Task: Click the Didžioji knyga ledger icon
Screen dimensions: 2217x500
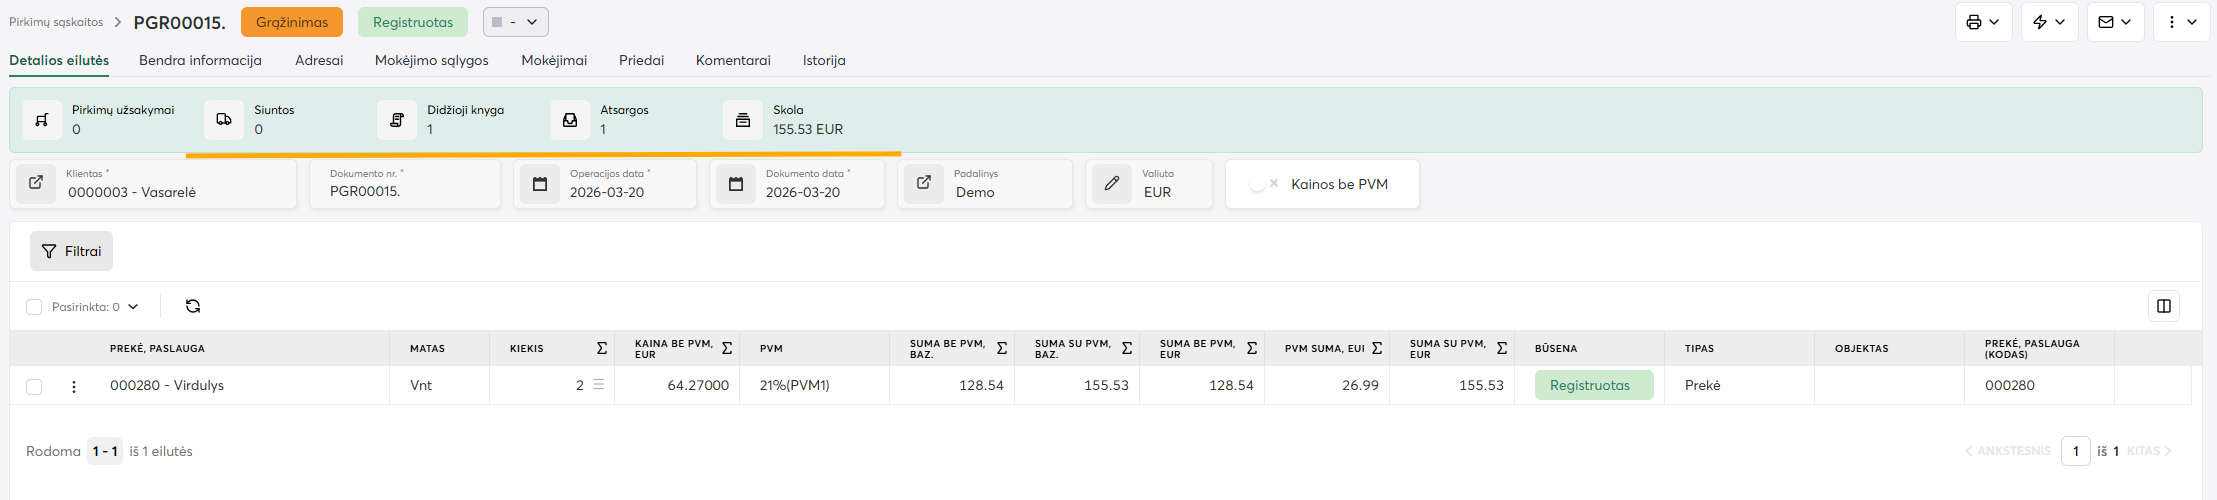Action: [x=397, y=120]
